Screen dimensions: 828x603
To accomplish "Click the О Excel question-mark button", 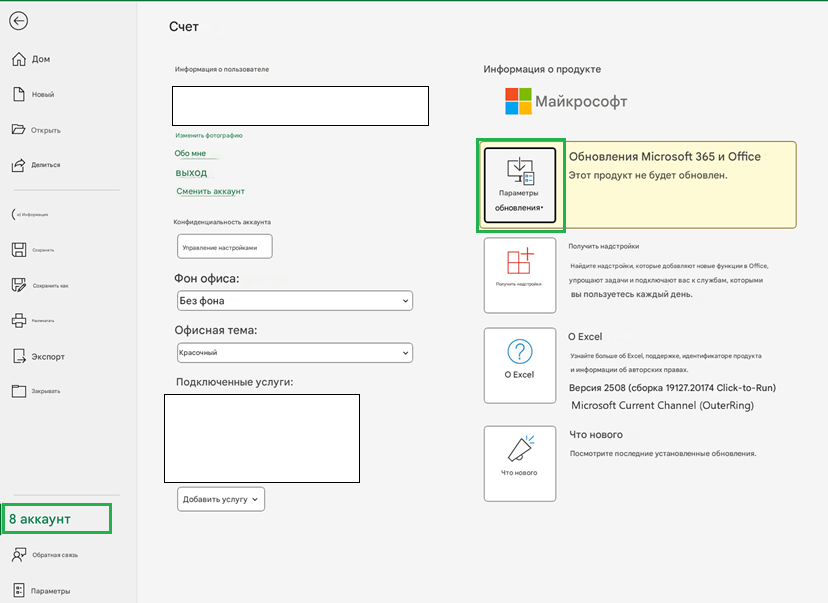I will click(x=520, y=365).
